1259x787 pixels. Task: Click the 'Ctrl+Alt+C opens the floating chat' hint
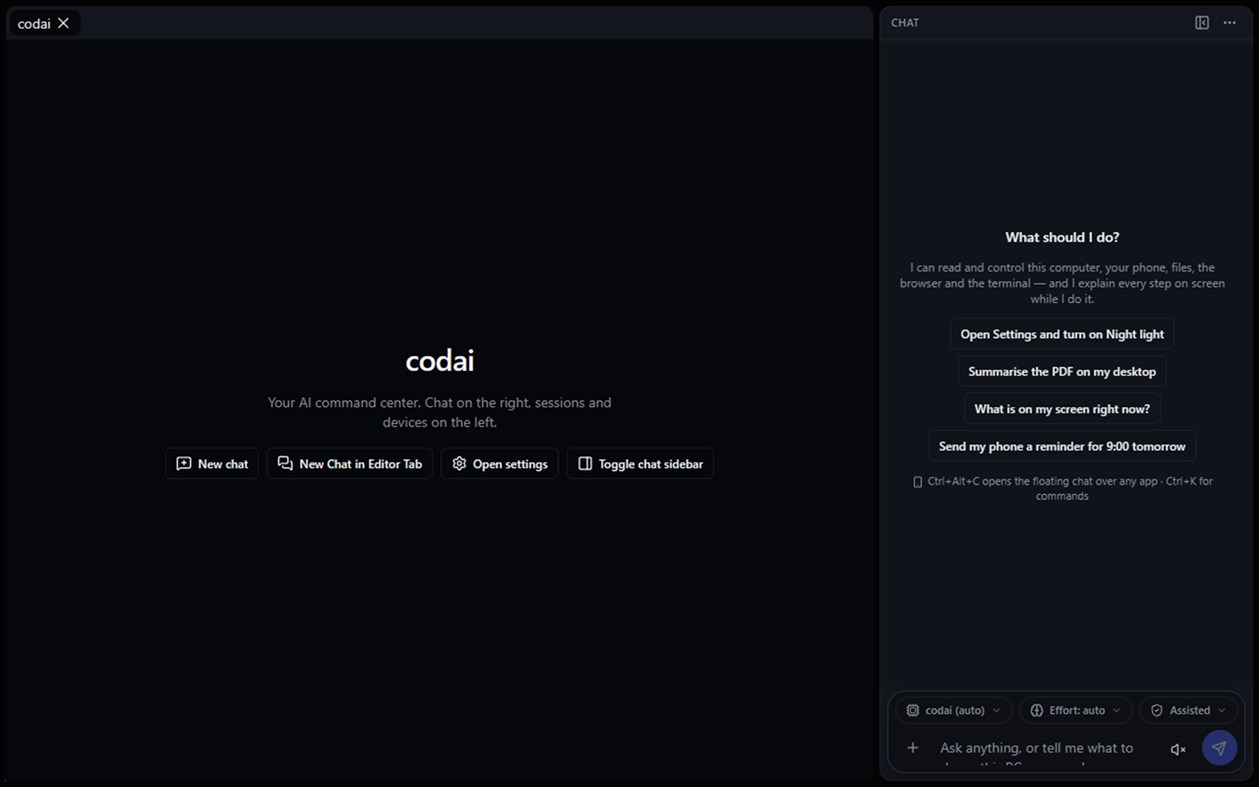1062,488
